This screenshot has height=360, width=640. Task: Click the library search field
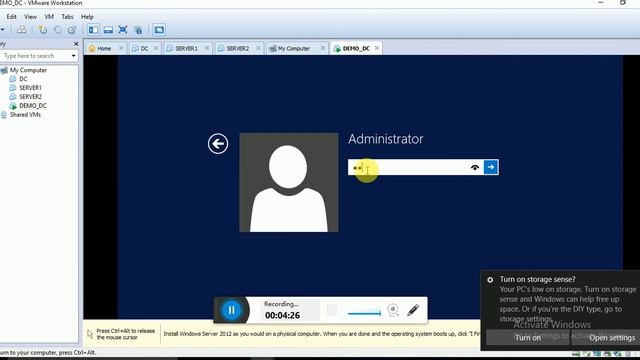tap(35, 56)
